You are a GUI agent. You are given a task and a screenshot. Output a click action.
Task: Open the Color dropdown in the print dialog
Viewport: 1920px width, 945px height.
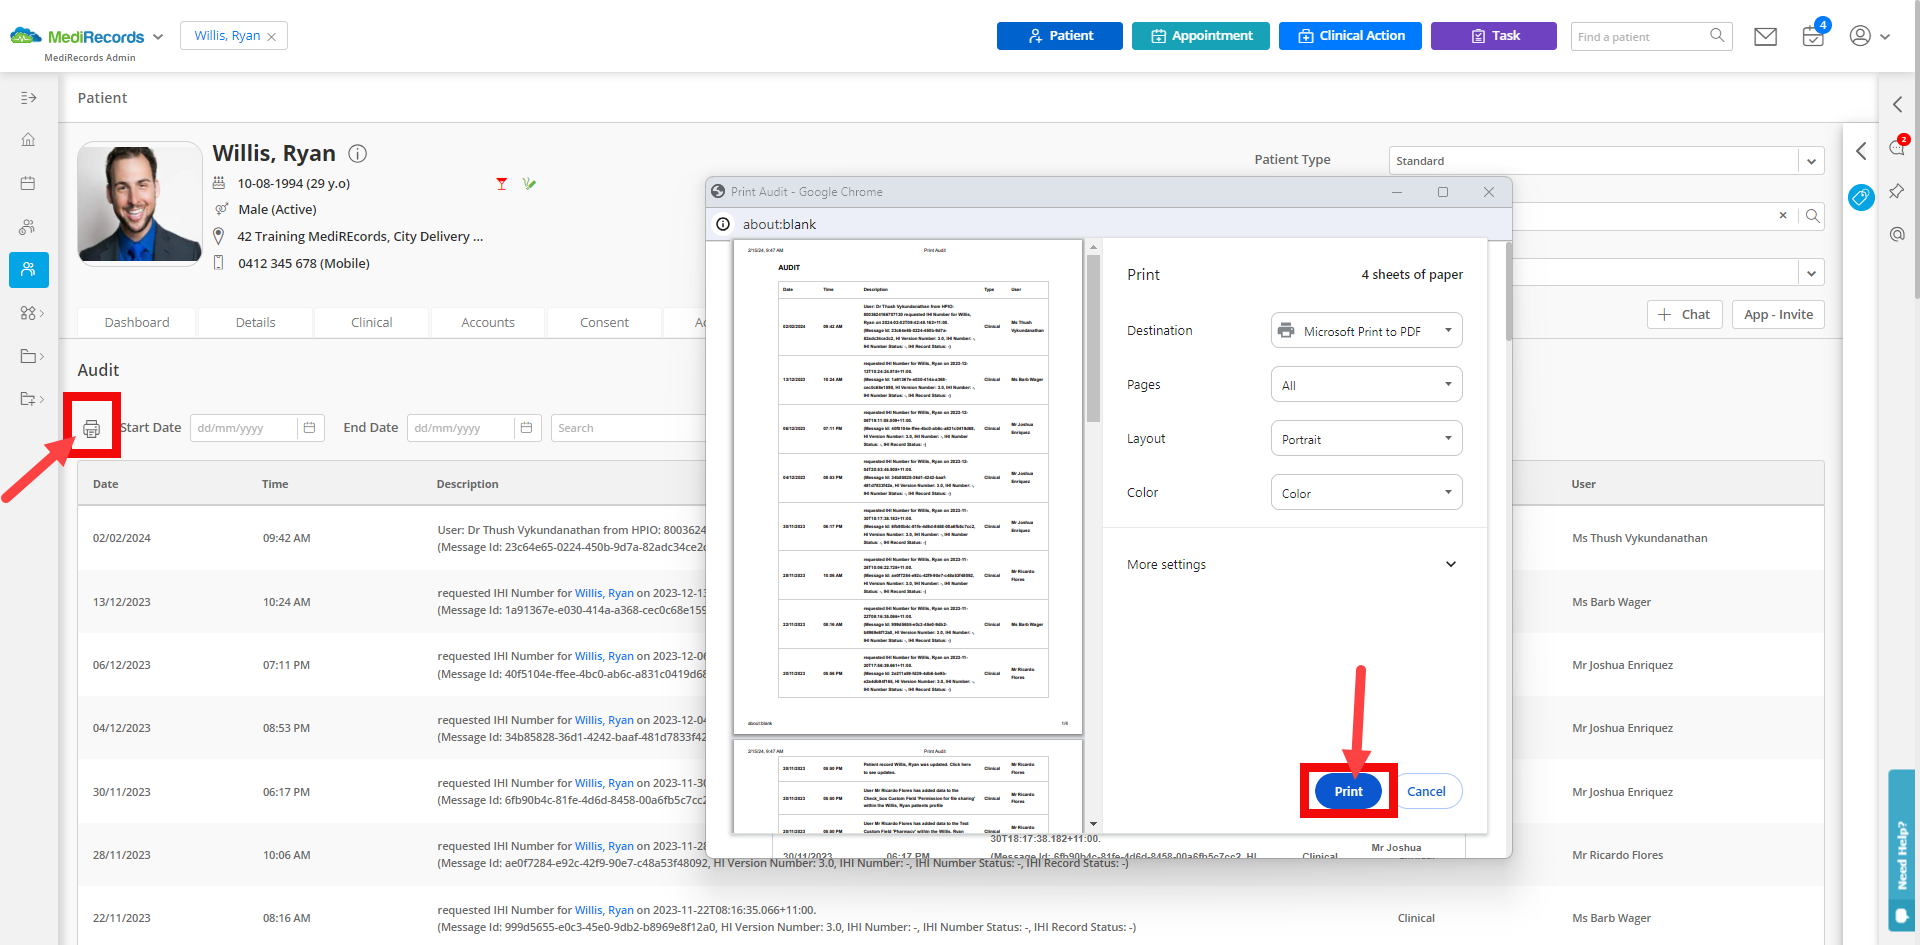[1365, 492]
